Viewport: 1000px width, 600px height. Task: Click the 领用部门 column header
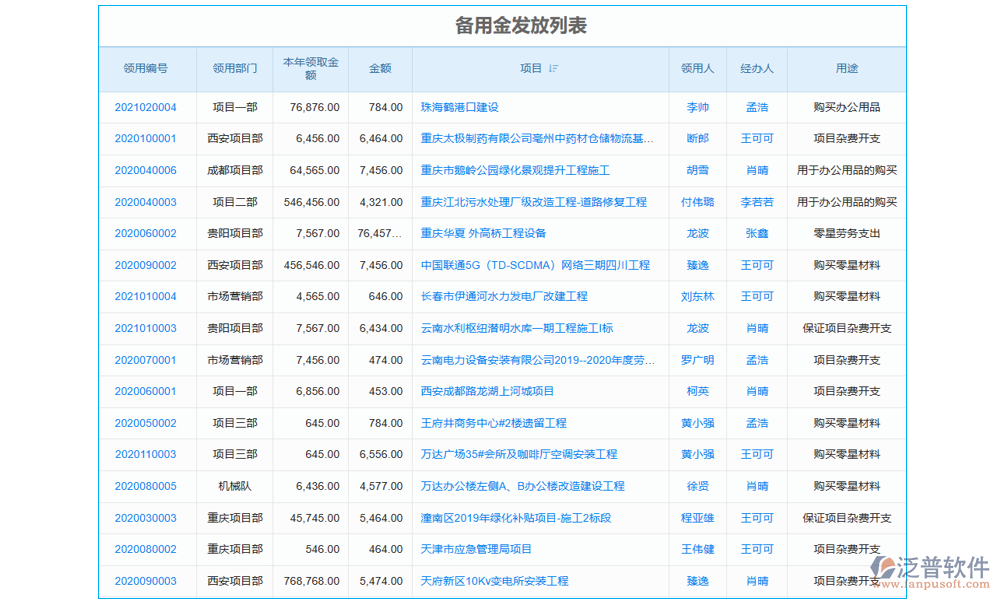click(x=235, y=69)
